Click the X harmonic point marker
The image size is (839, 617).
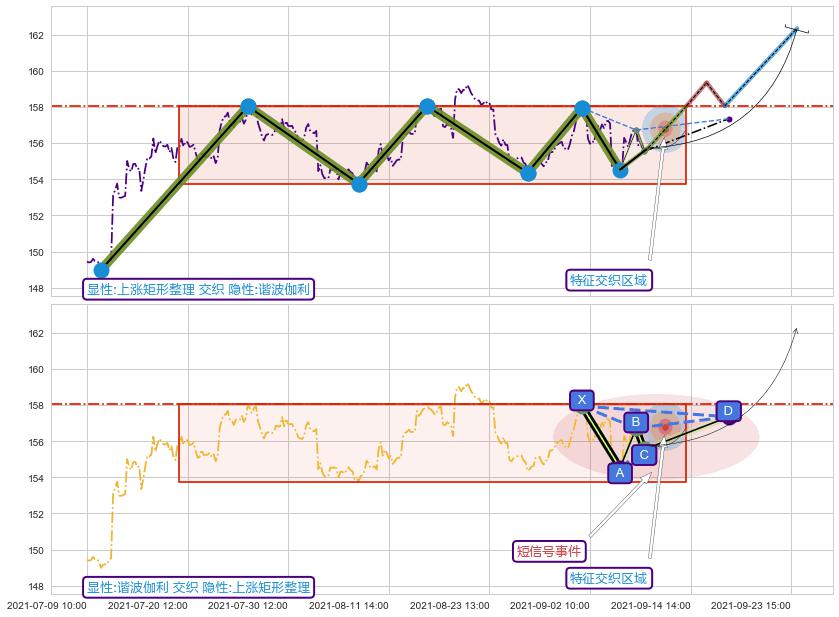(x=582, y=400)
